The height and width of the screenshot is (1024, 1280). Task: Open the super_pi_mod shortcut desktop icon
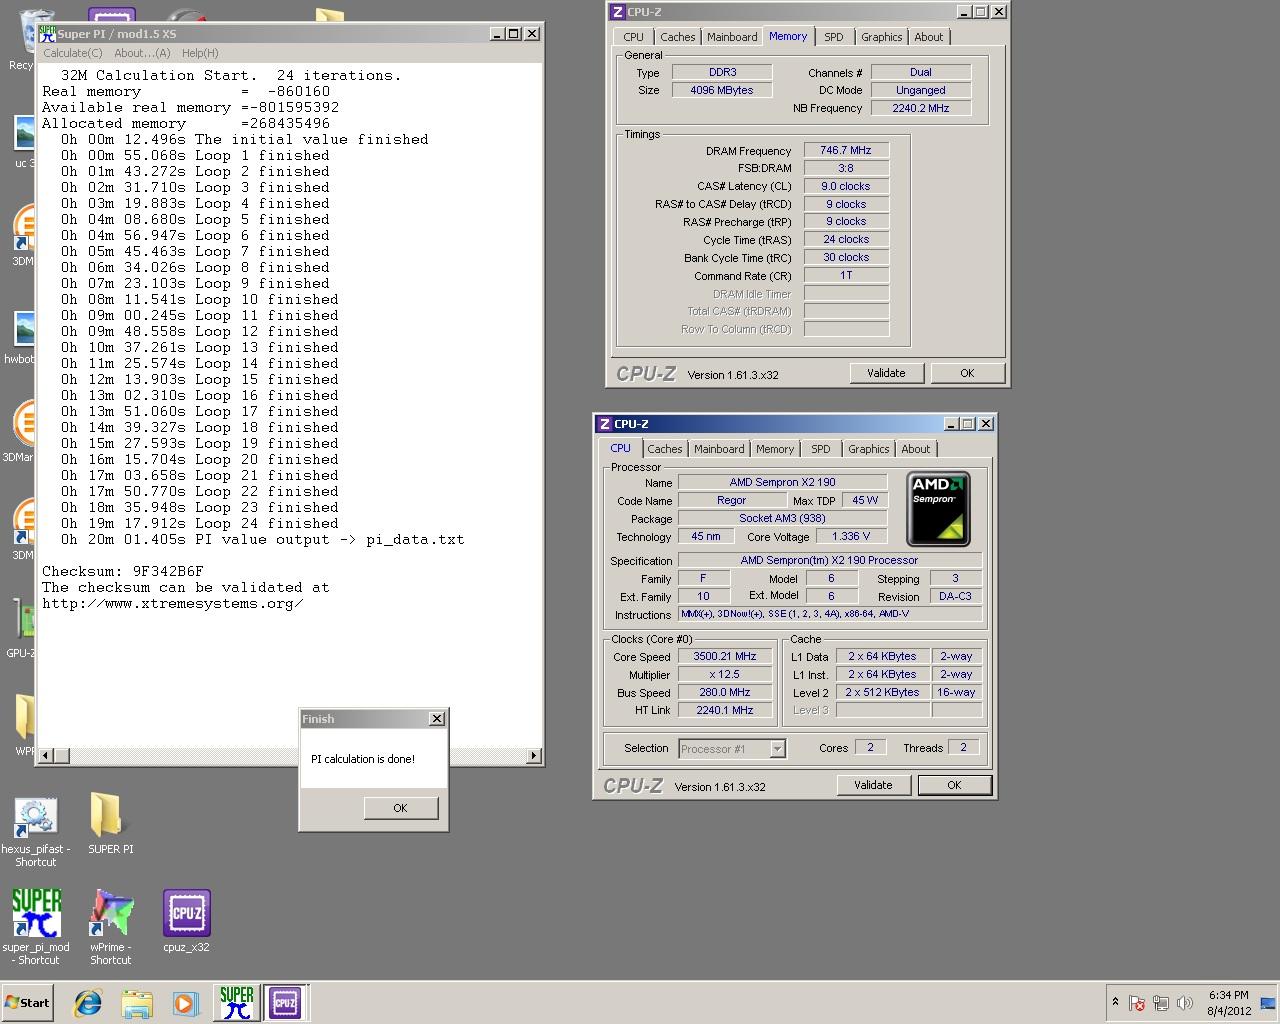tap(36, 927)
